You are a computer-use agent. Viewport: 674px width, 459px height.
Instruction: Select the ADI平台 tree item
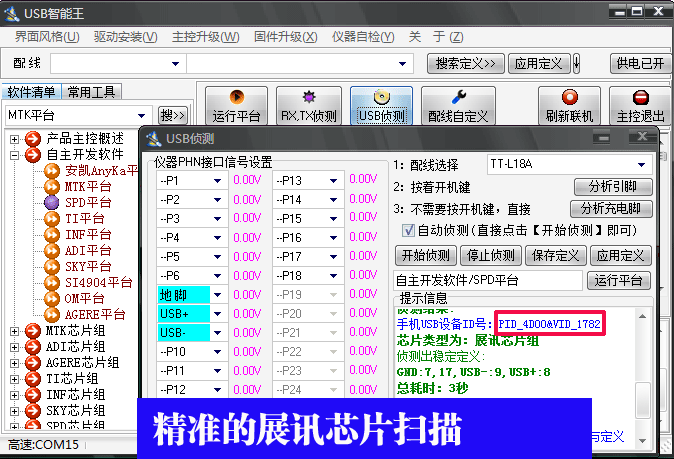point(88,250)
